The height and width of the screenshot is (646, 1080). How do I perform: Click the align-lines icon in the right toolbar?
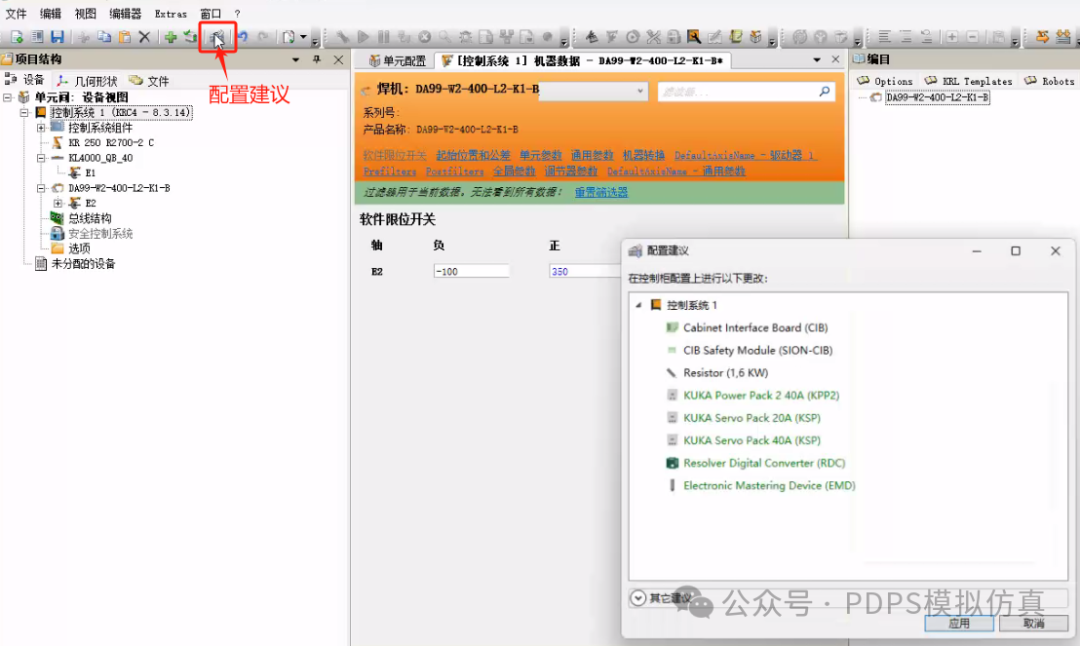pyautogui.click(x=884, y=37)
